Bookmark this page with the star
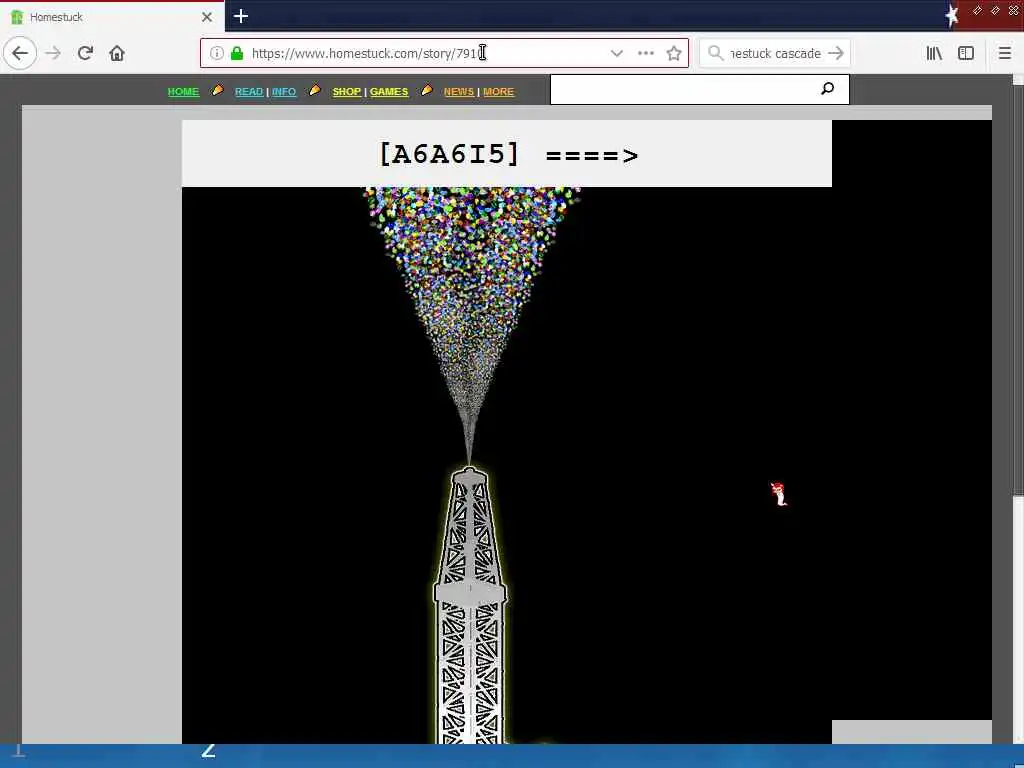The image size is (1024, 768). (x=674, y=53)
